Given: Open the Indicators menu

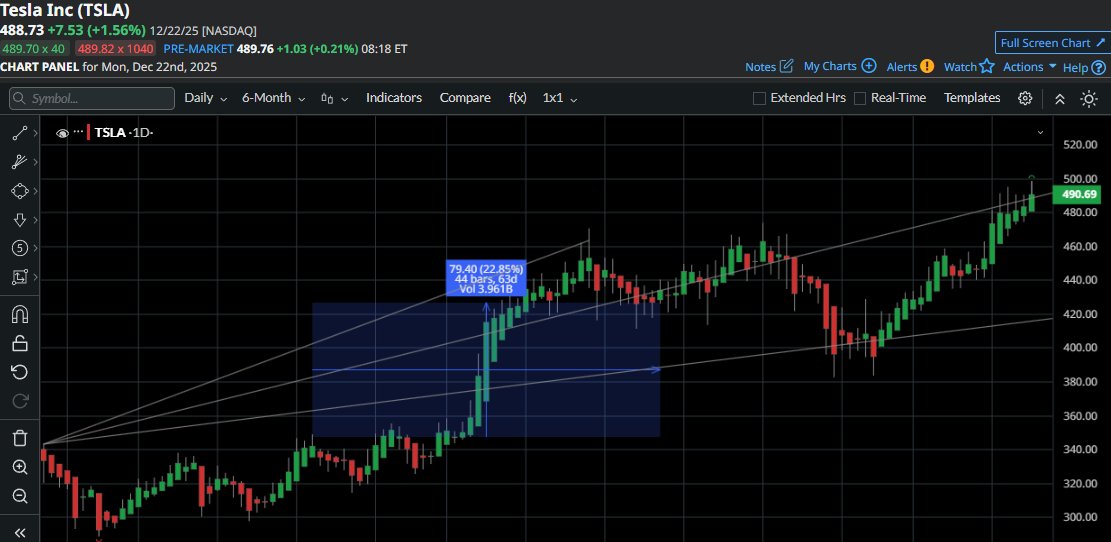Looking at the screenshot, I should tap(394, 98).
